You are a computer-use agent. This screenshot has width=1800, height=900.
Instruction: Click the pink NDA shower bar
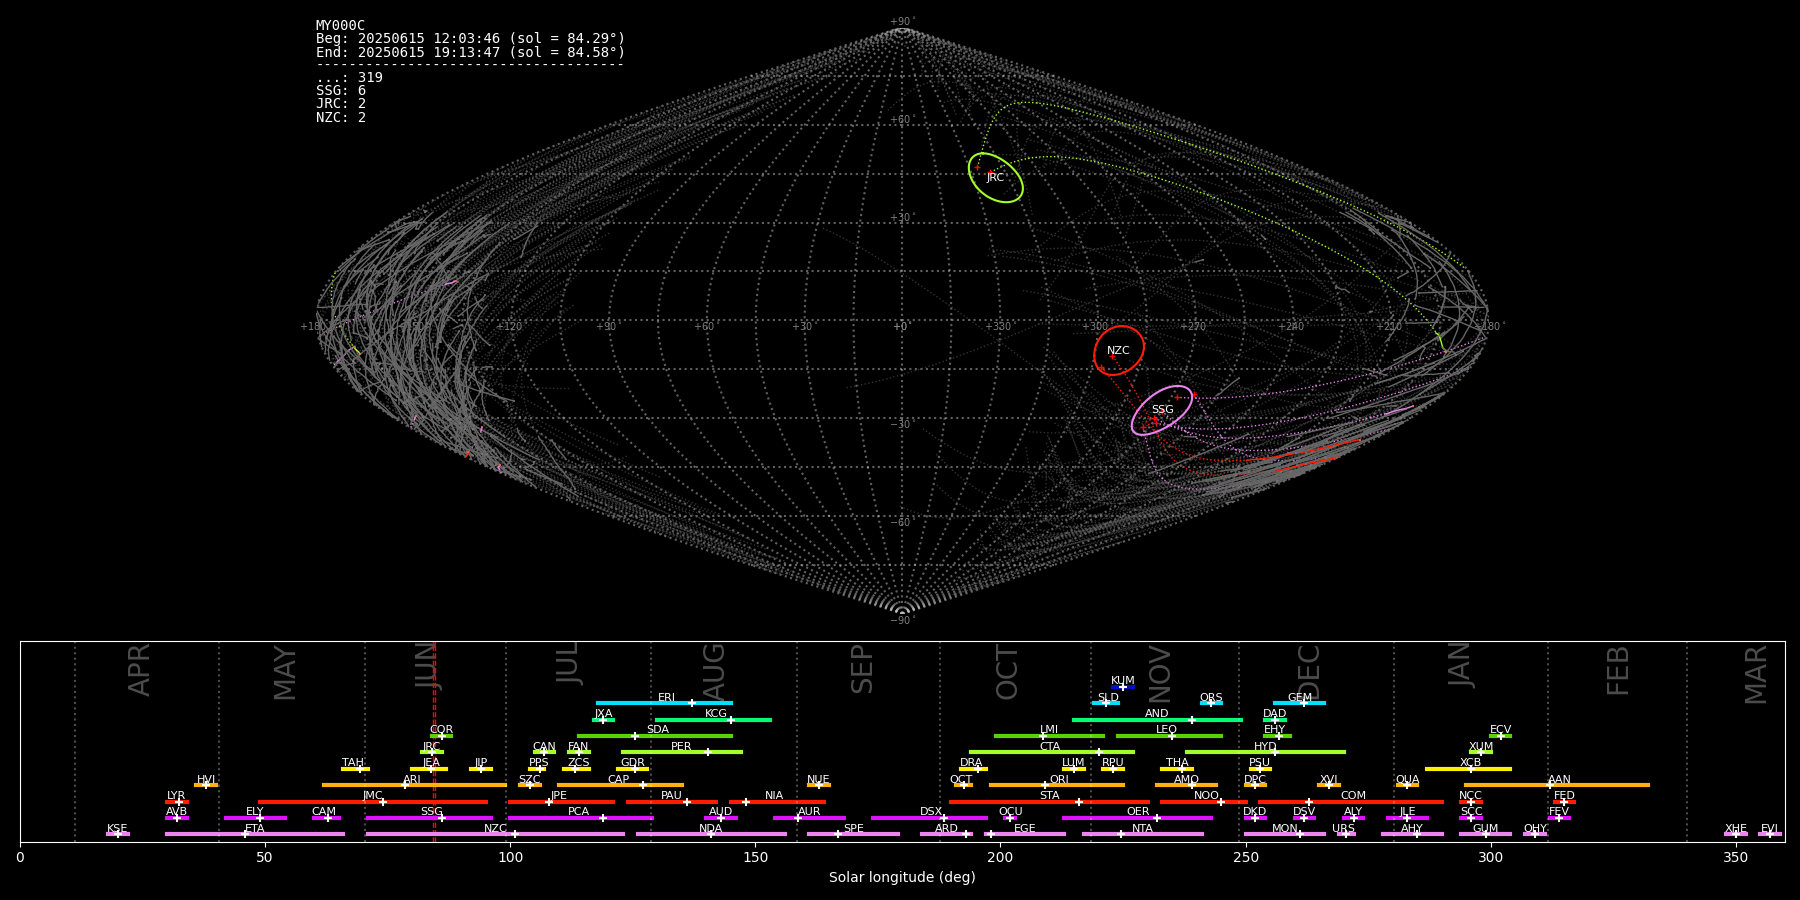[711, 834]
